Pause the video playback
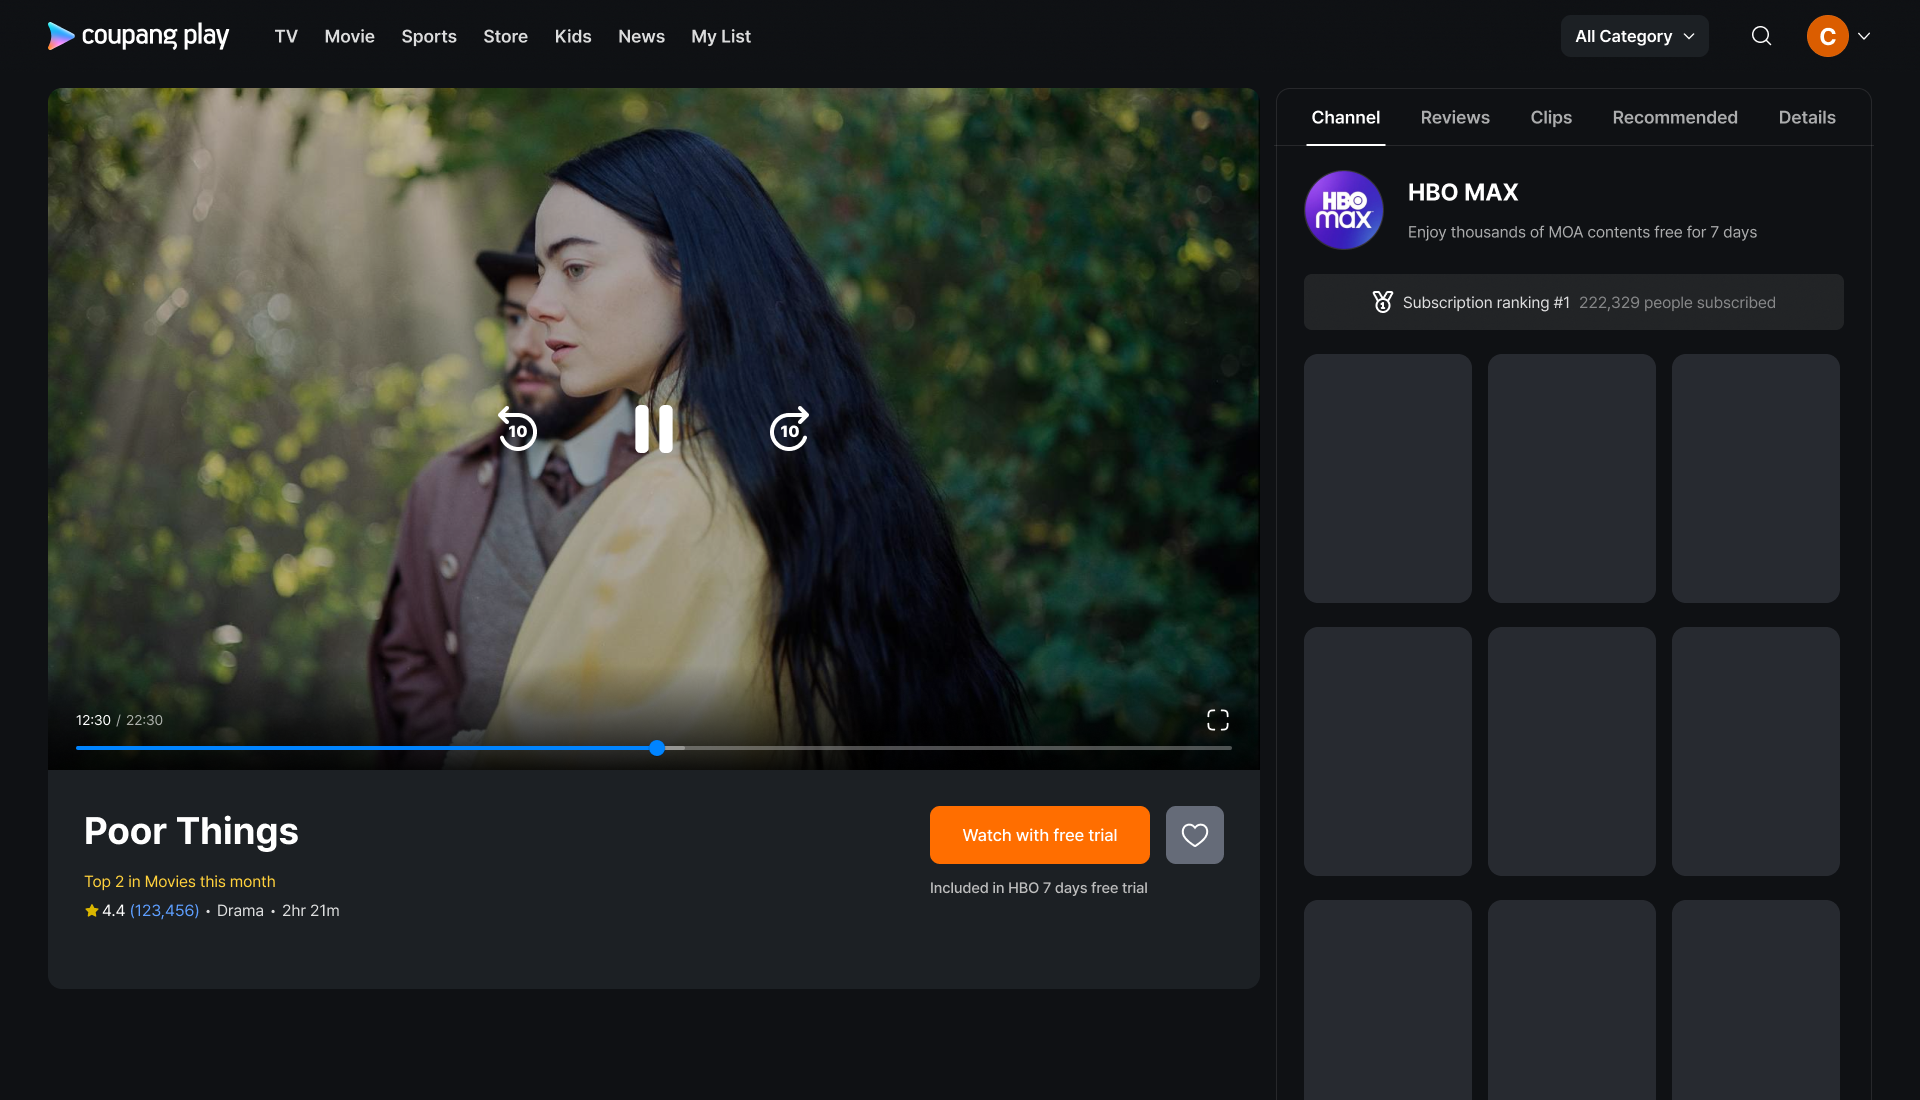 (654, 429)
